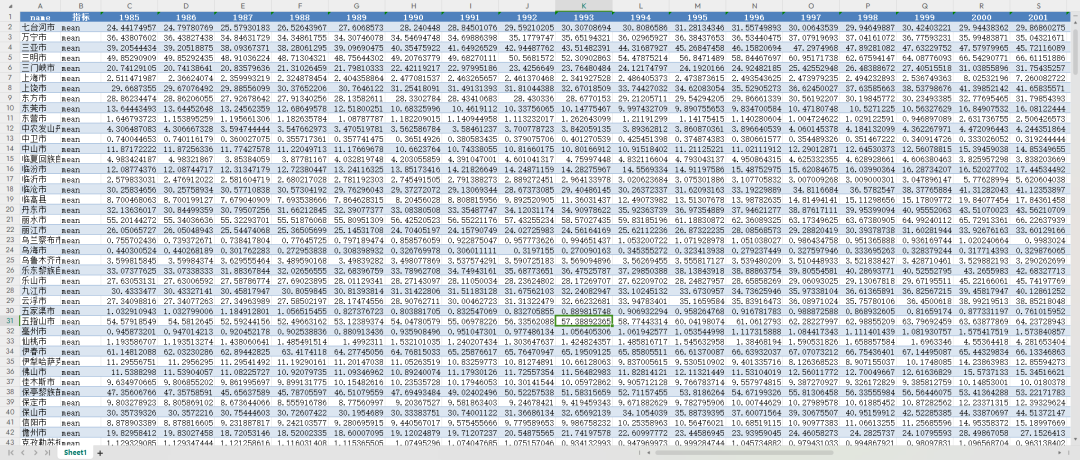Select the '佛山市' cell
Image resolution: width=1080 pixels, height=460 pixels.
pyautogui.click(x=40, y=370)
